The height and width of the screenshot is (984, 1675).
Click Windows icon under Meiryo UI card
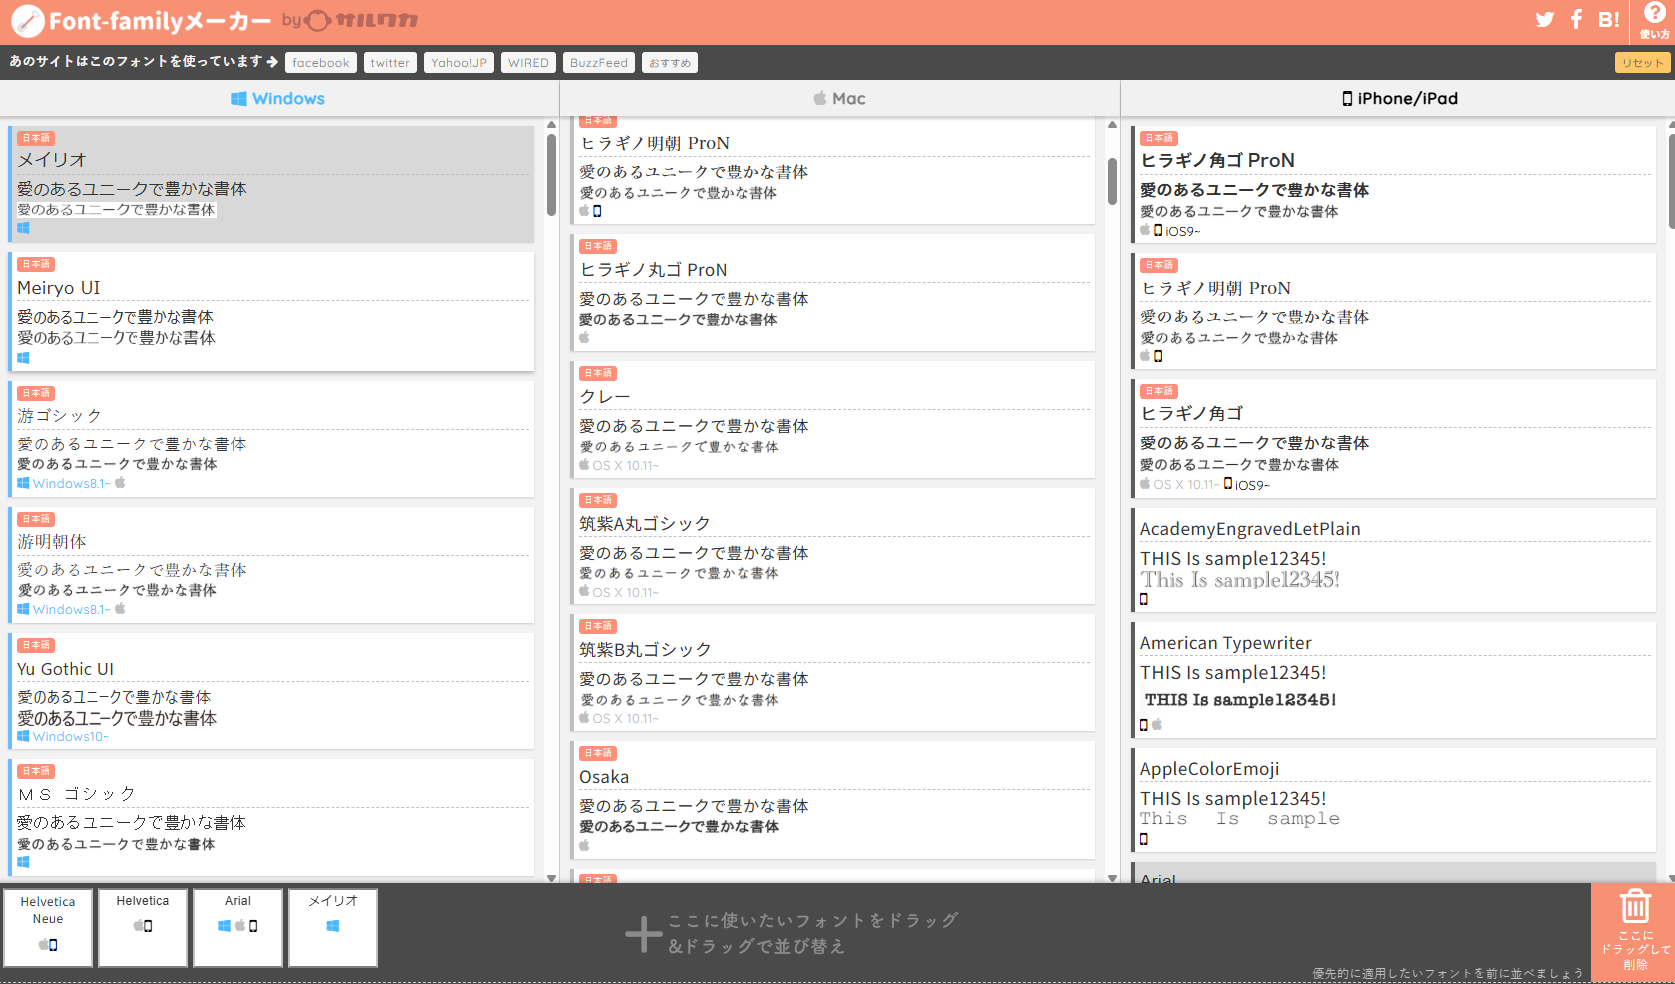click(x=23, y=358)
